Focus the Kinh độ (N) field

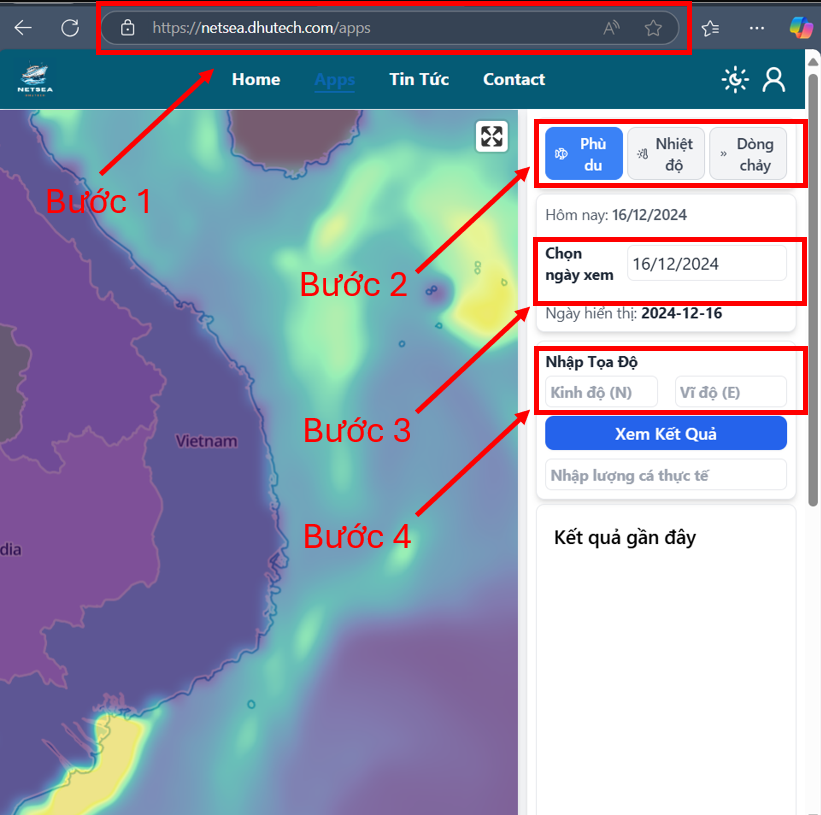pos(601,392)
